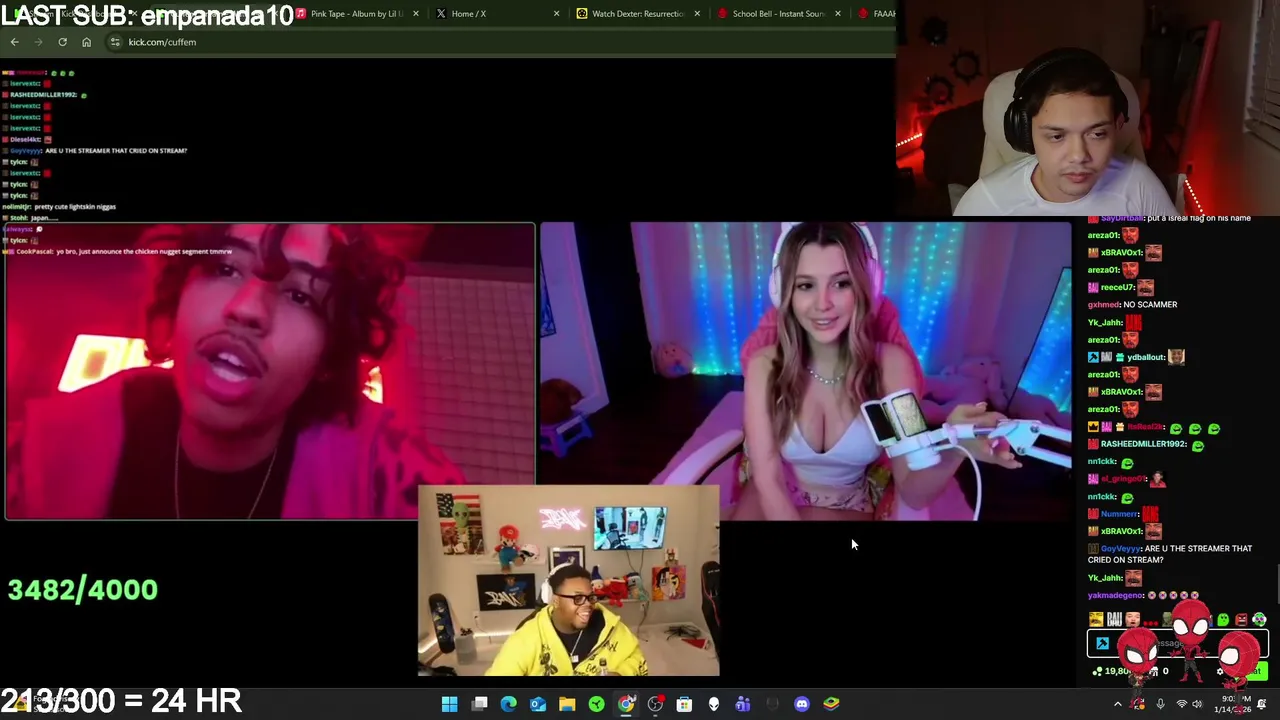
Task: Open the green circular taskbar app
Action: pos(596,704)
